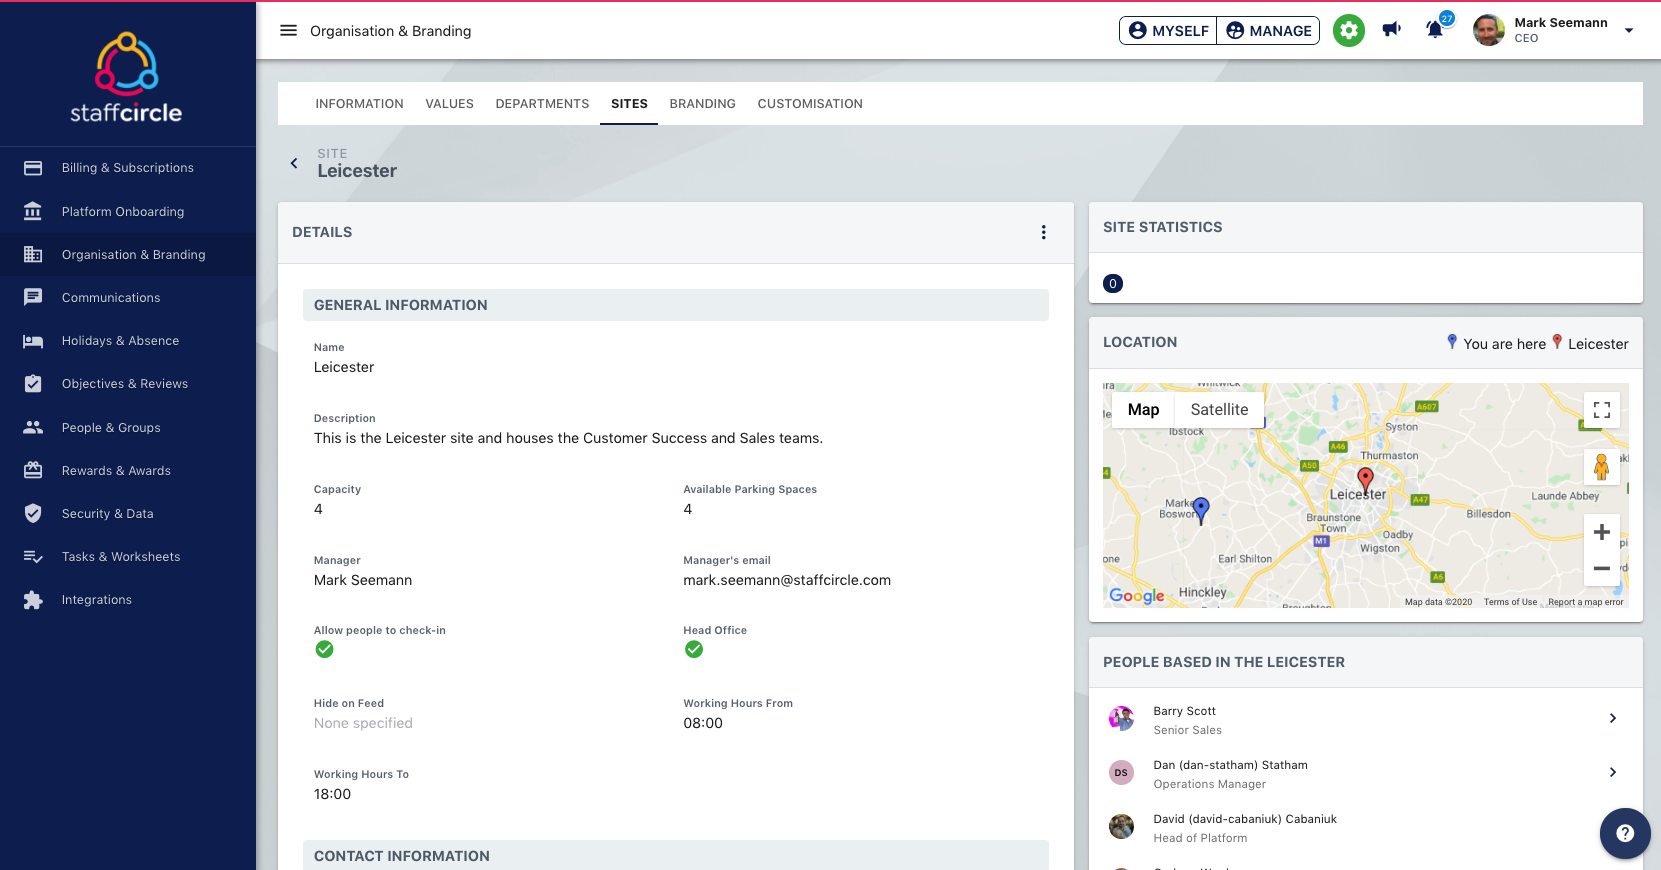Switch map to Map view

[x=1143, y=410]
